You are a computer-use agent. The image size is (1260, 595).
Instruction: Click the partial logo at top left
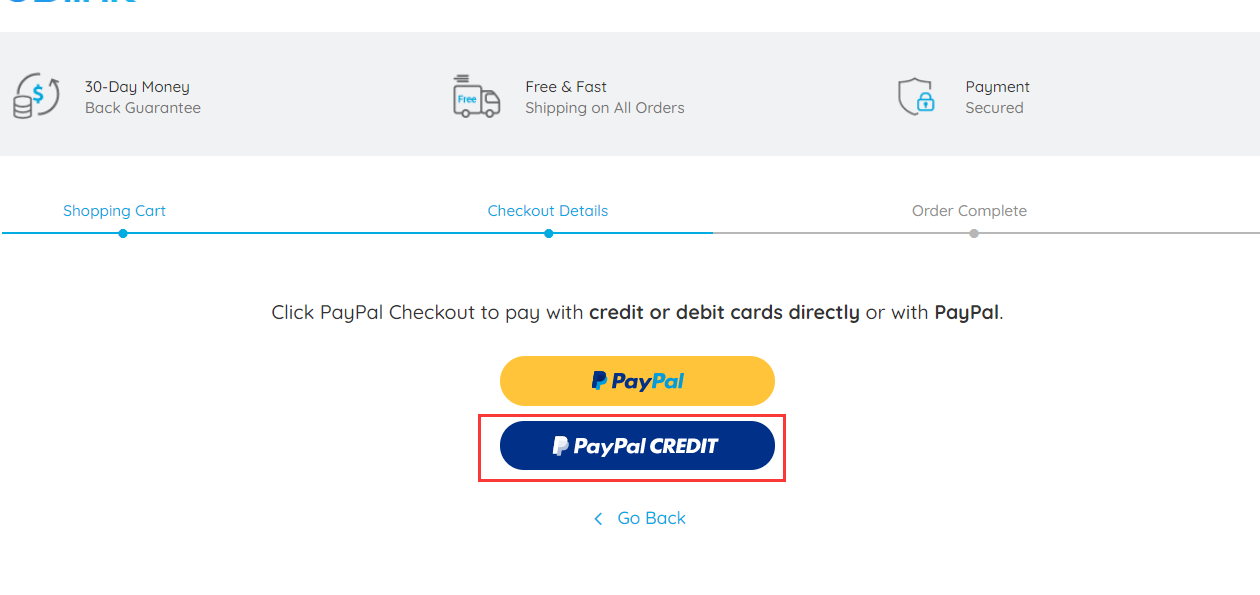pyautogui.click(x=68, y=2)
